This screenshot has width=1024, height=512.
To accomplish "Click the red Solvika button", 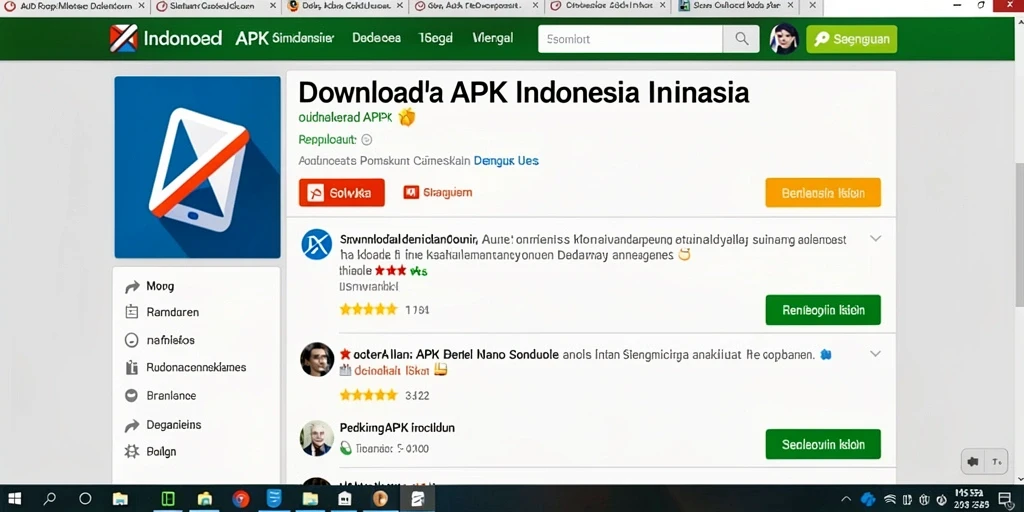I will click(342, 193).
